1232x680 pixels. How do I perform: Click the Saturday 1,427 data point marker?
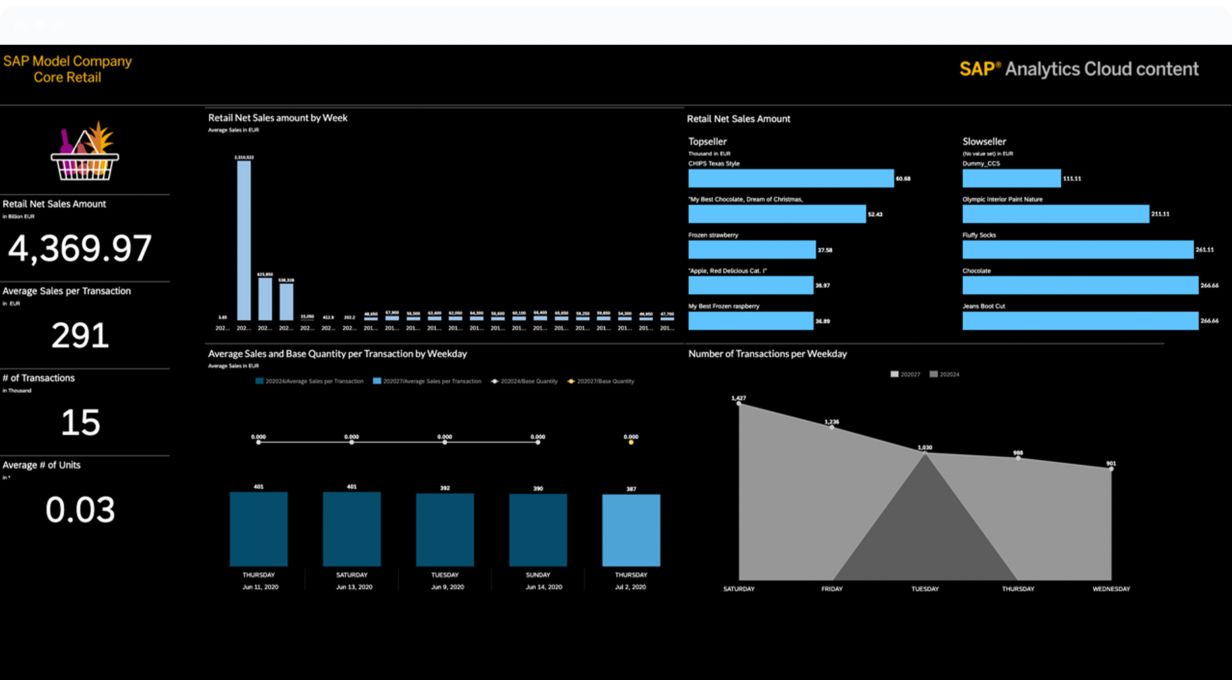(739, 403)
